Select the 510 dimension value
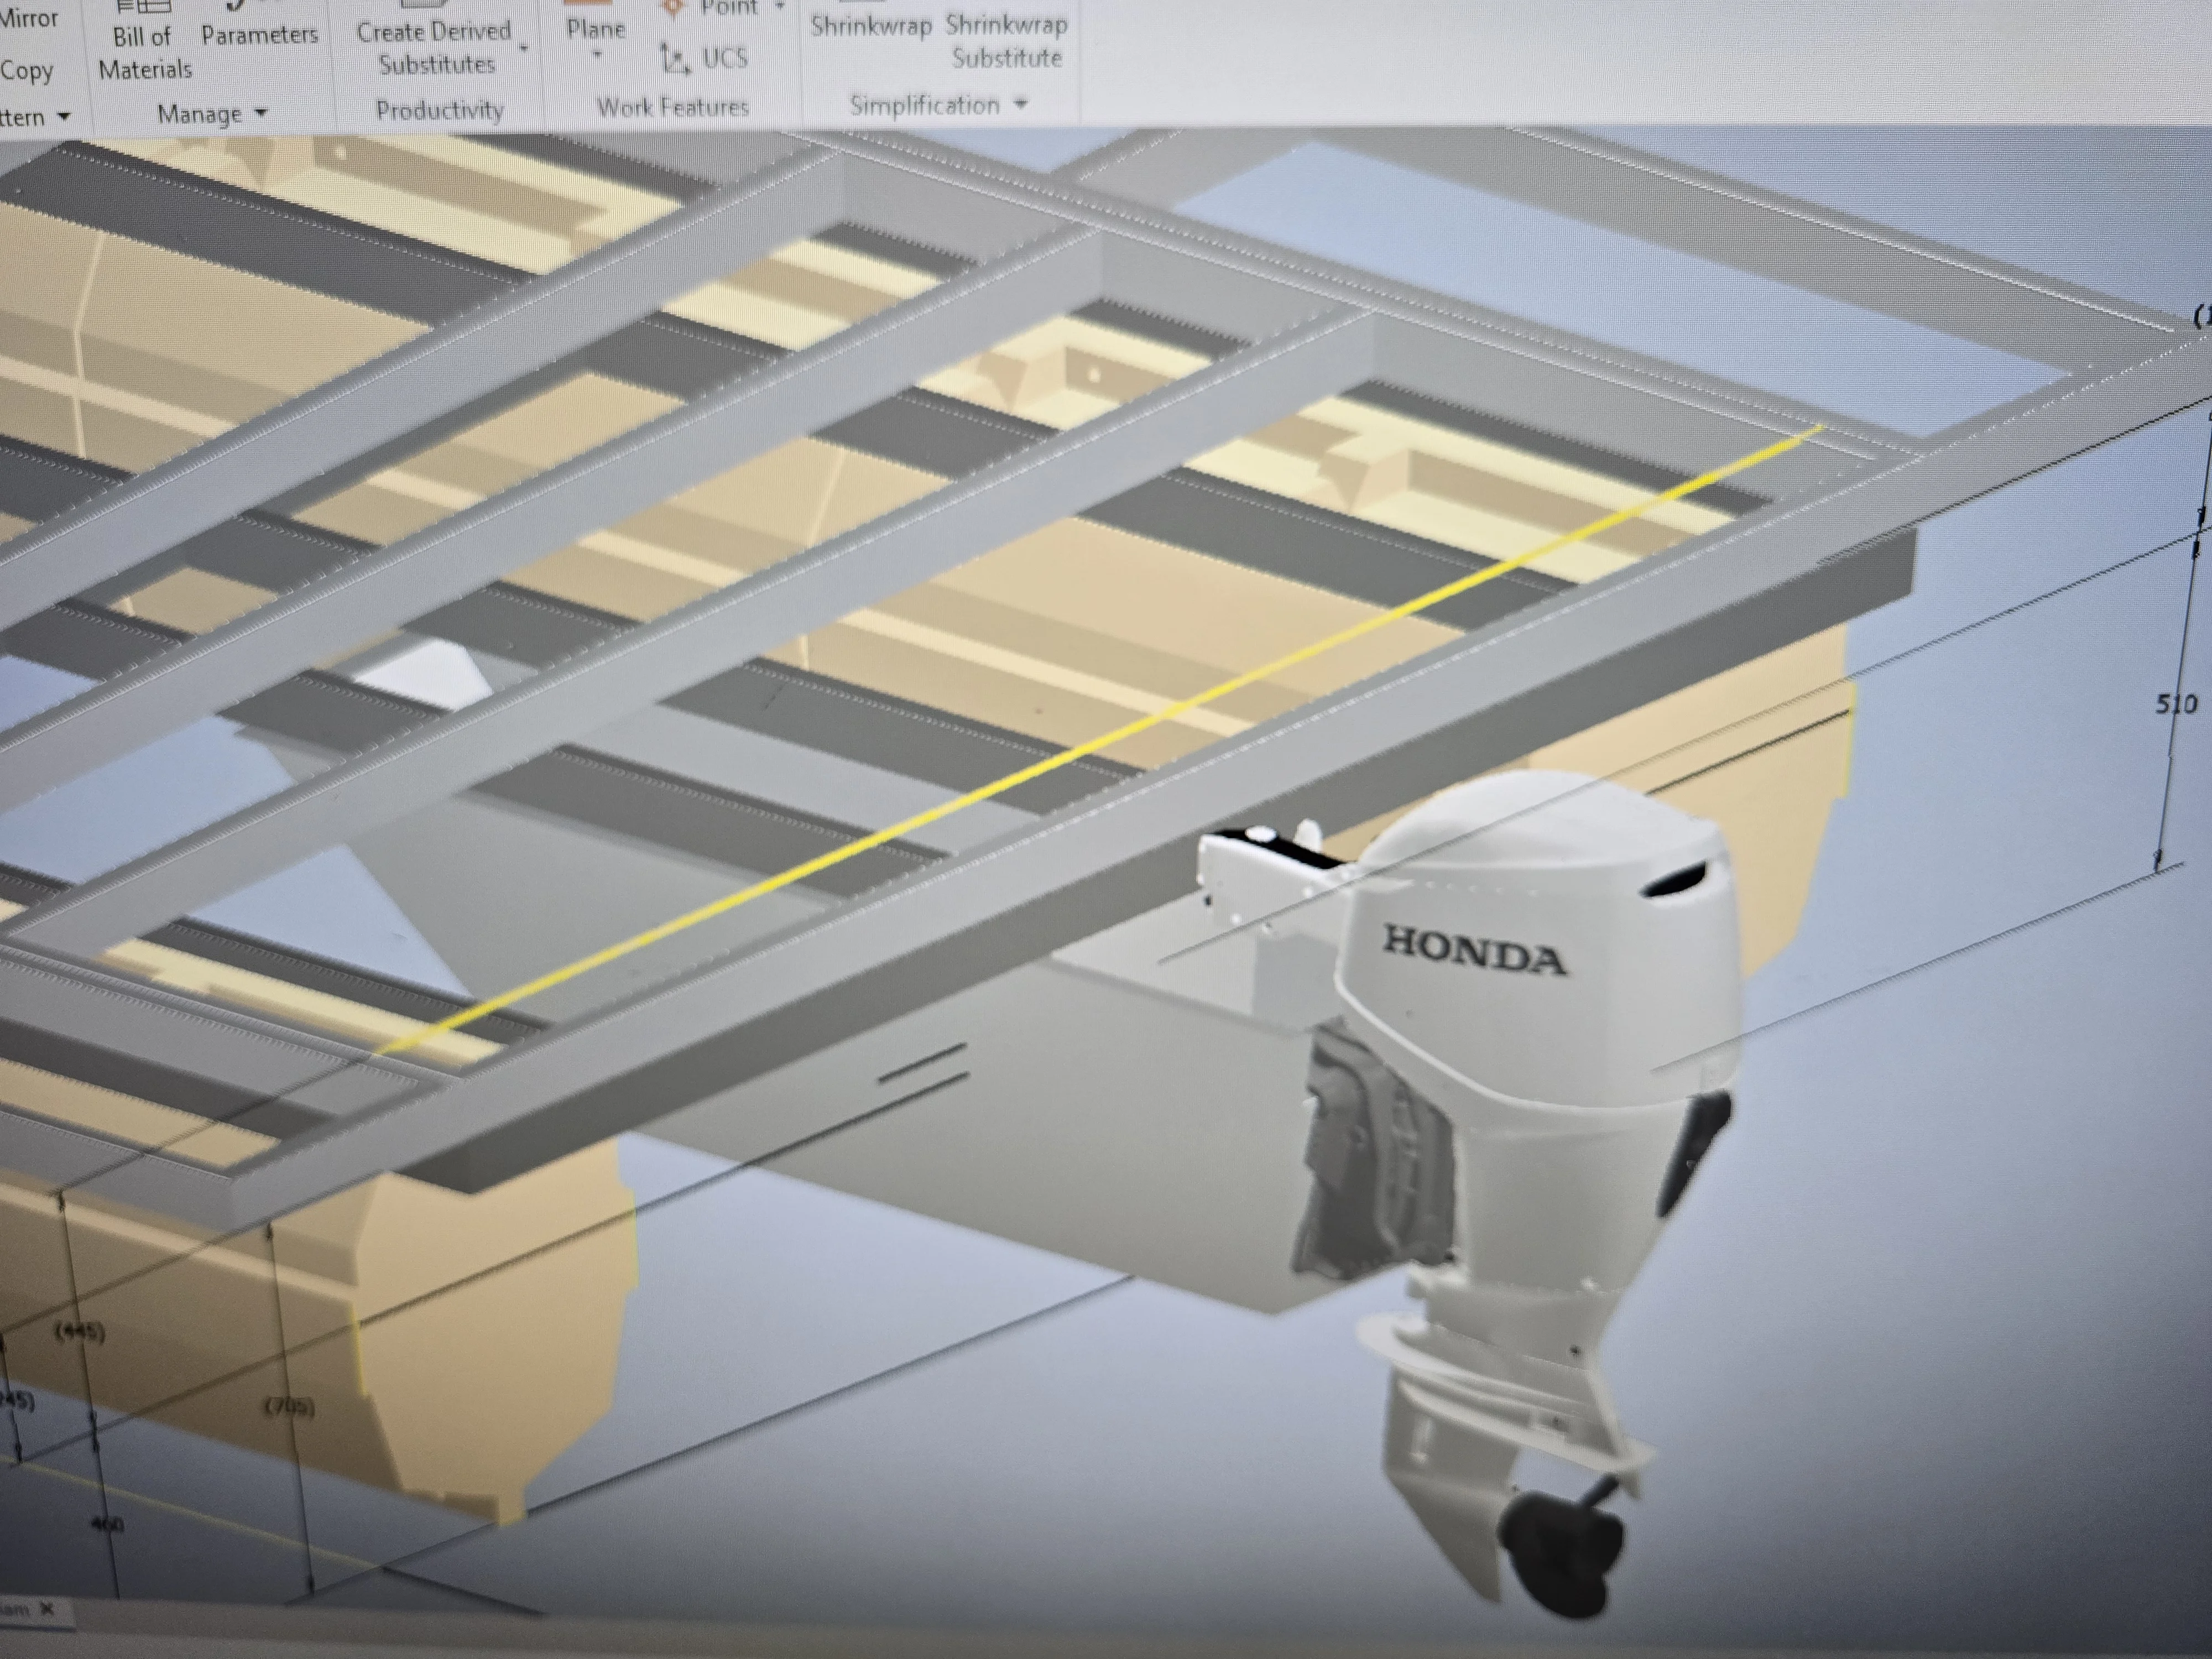The height and width of the screenshot is (1659, 2212). (2176, 704)
